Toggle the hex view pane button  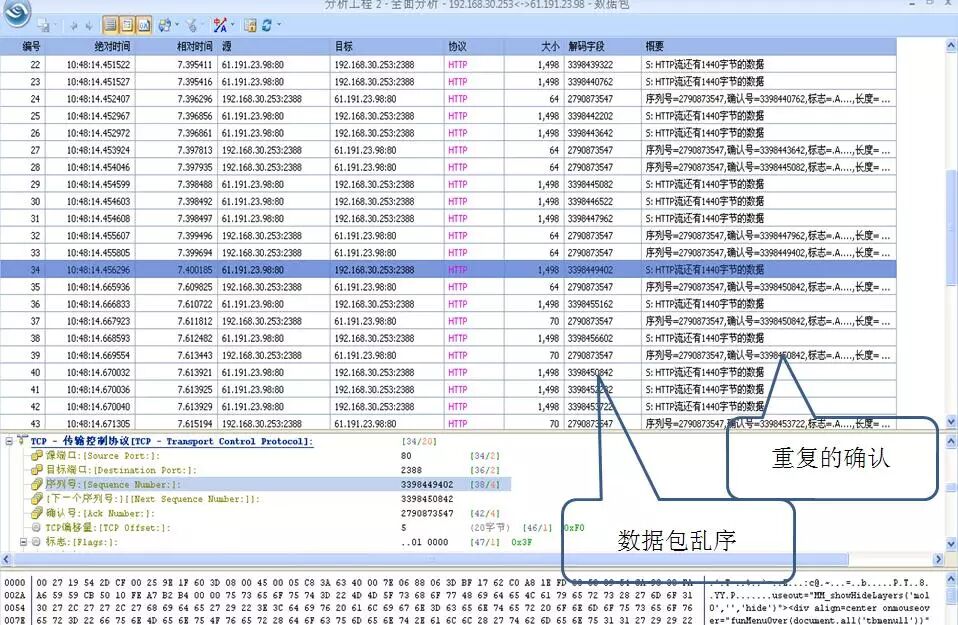144,25
